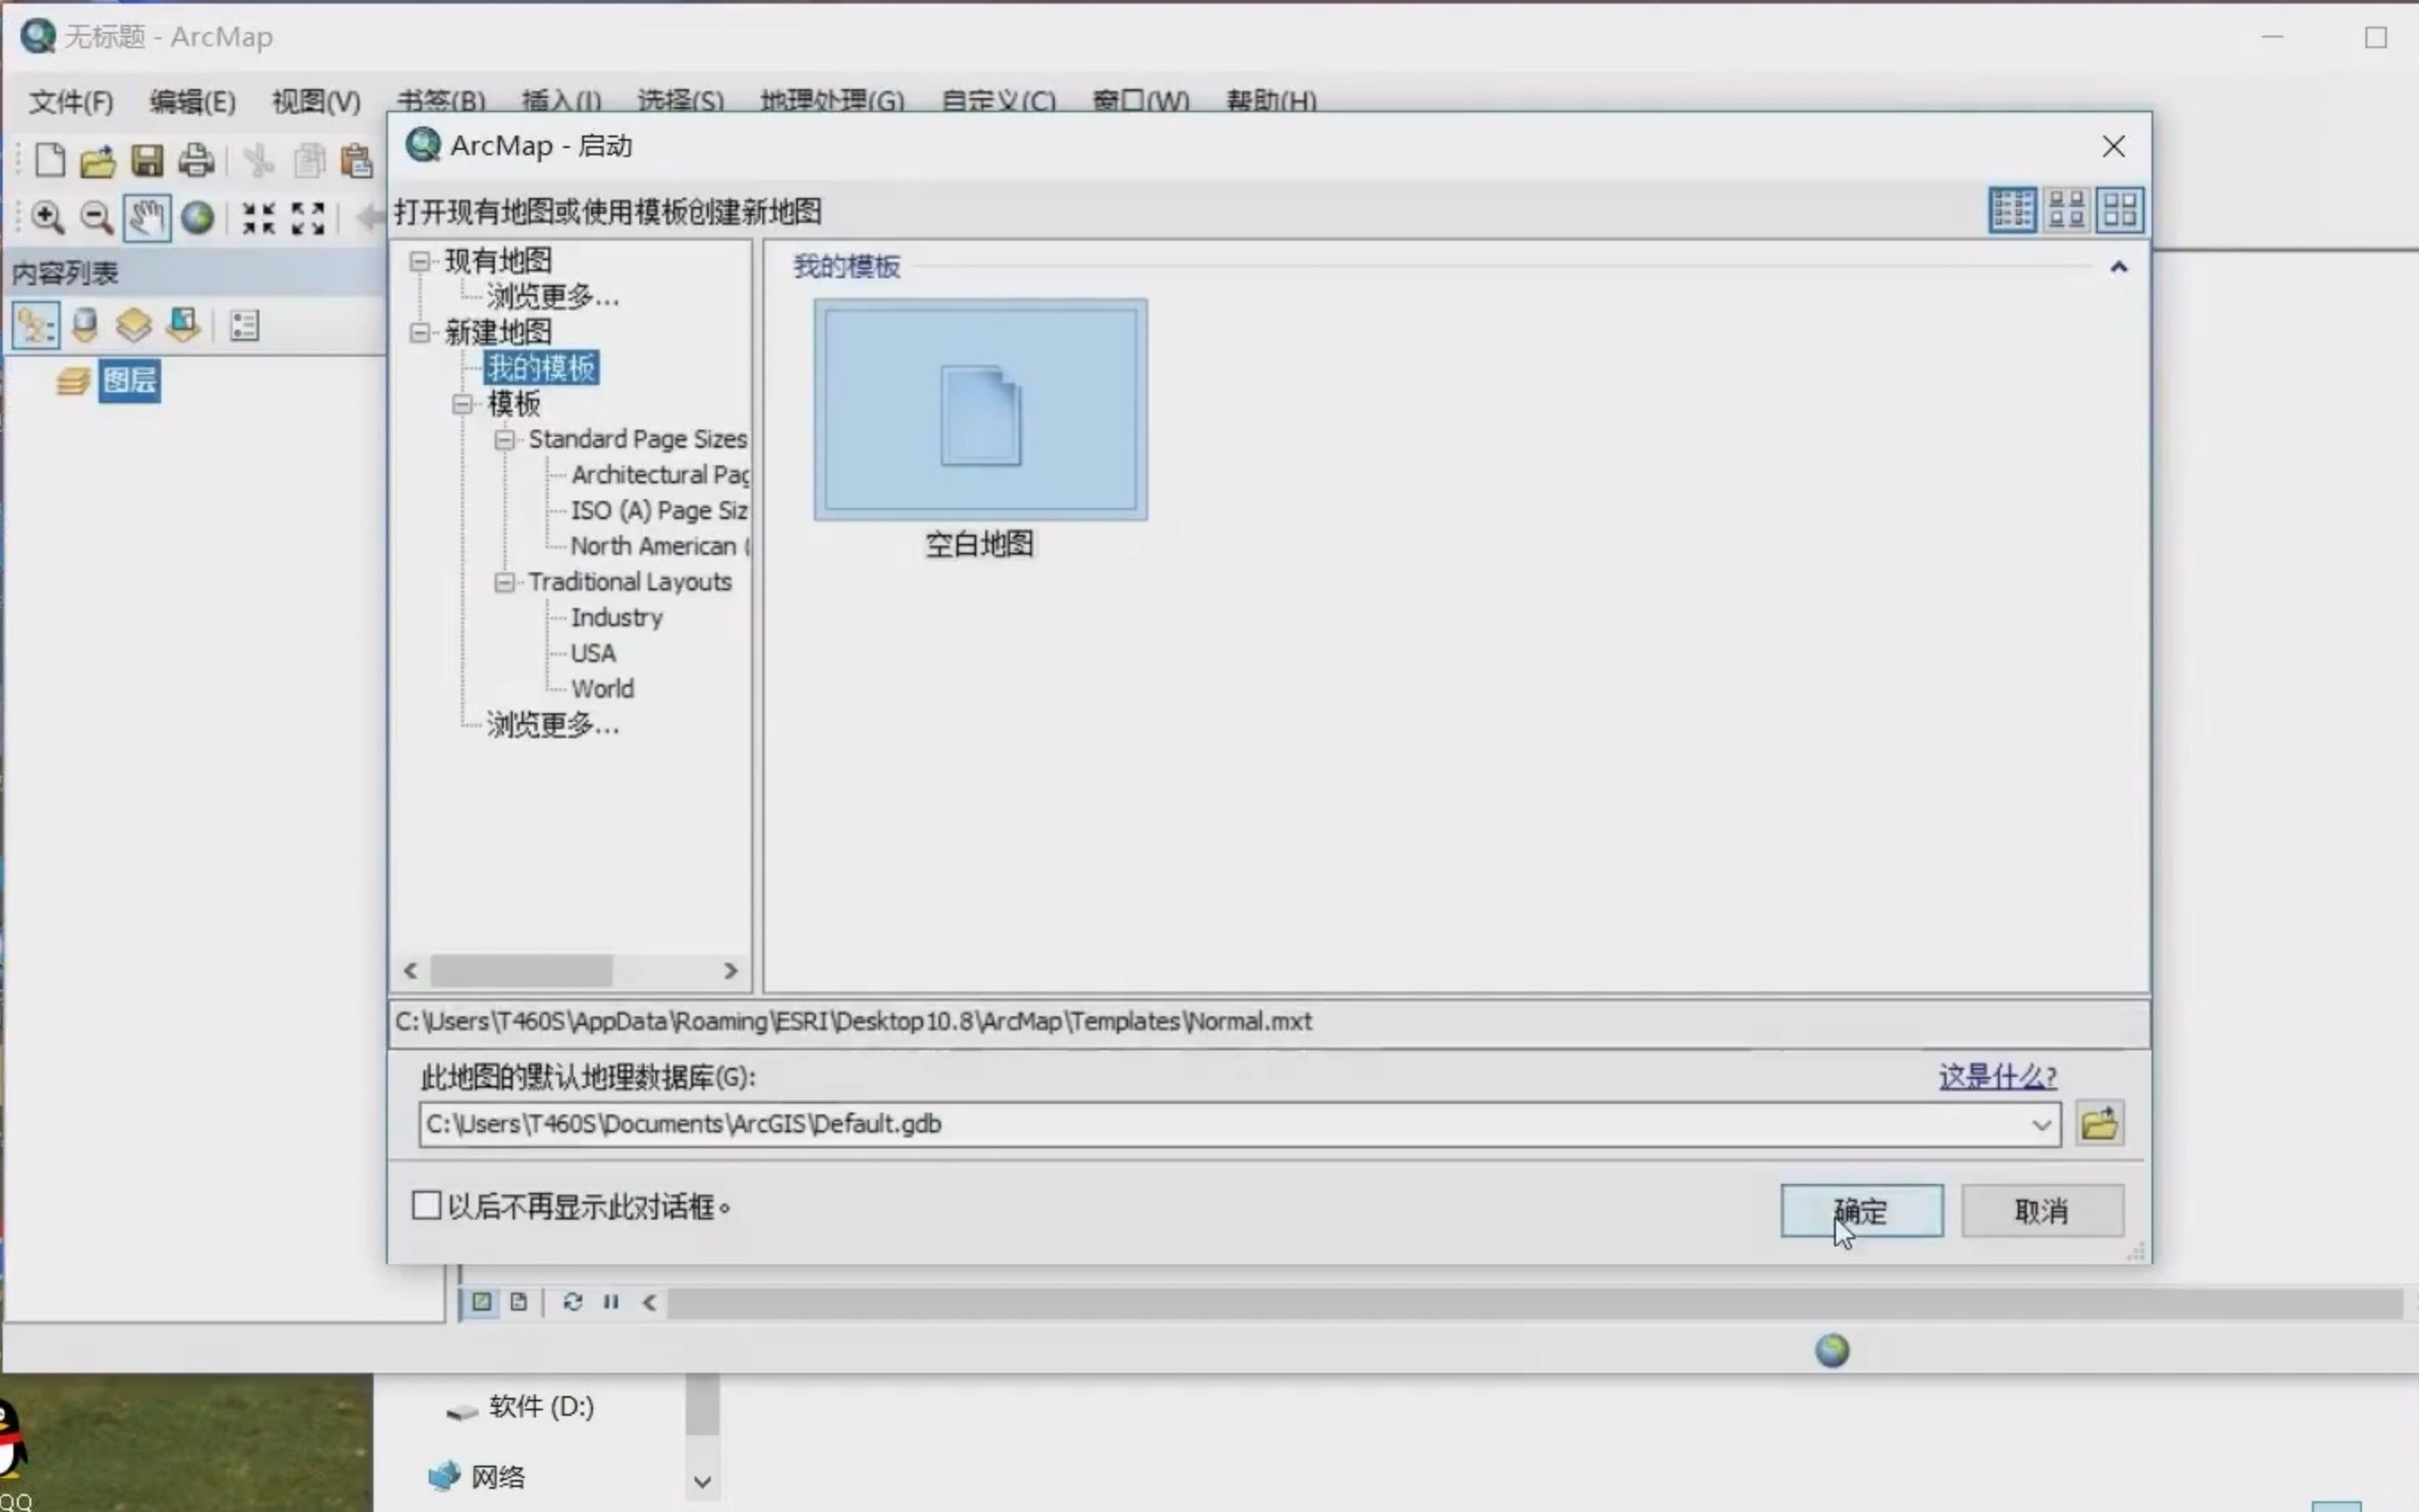2419x1512 pixels.
Task: Click the Print toolbar icon
Action: tap(196, 161)
